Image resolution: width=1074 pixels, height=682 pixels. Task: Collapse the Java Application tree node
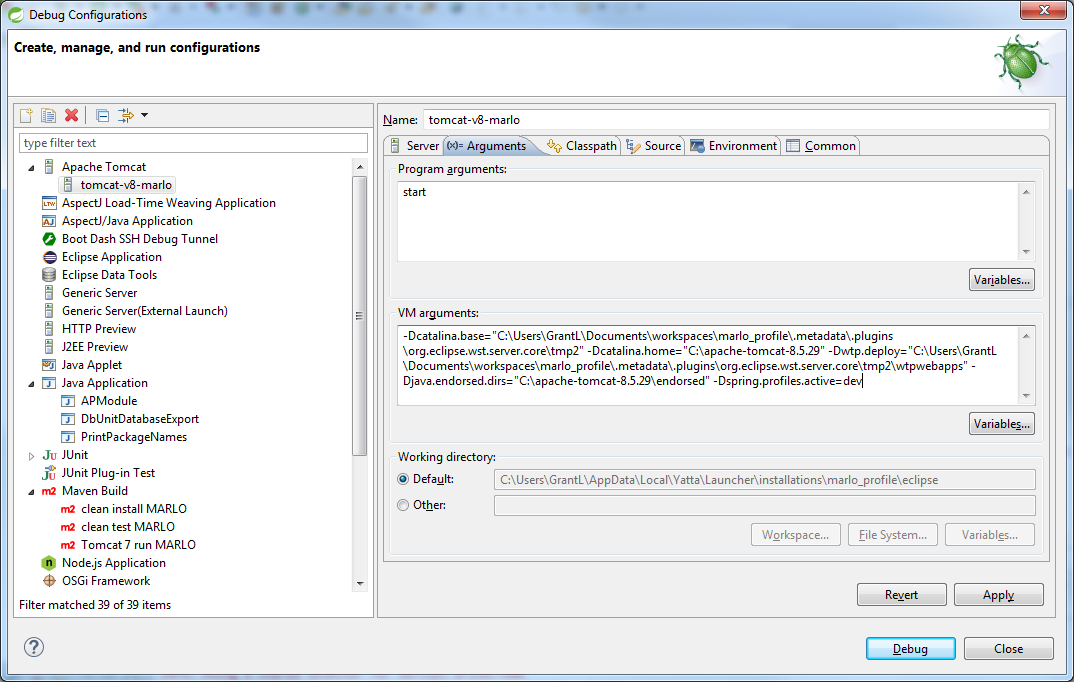pyautogui.click(x=32, y=383)
